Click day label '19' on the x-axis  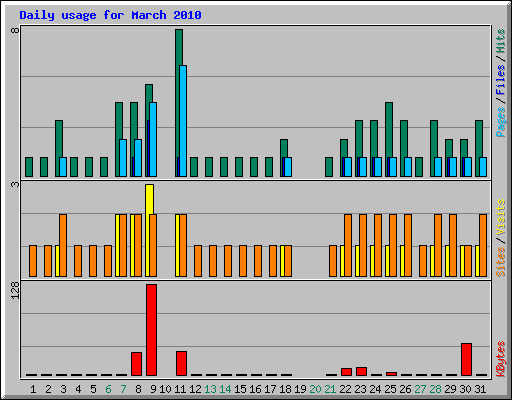click(300, 389)
